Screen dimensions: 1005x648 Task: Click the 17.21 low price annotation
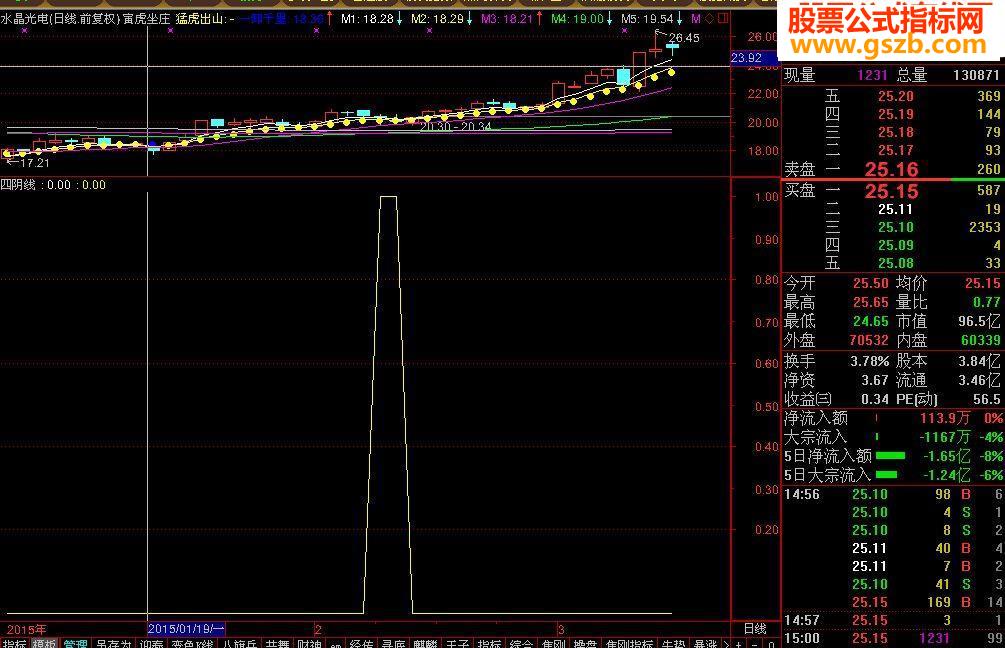pyautogui.click(x=35, y=163)
